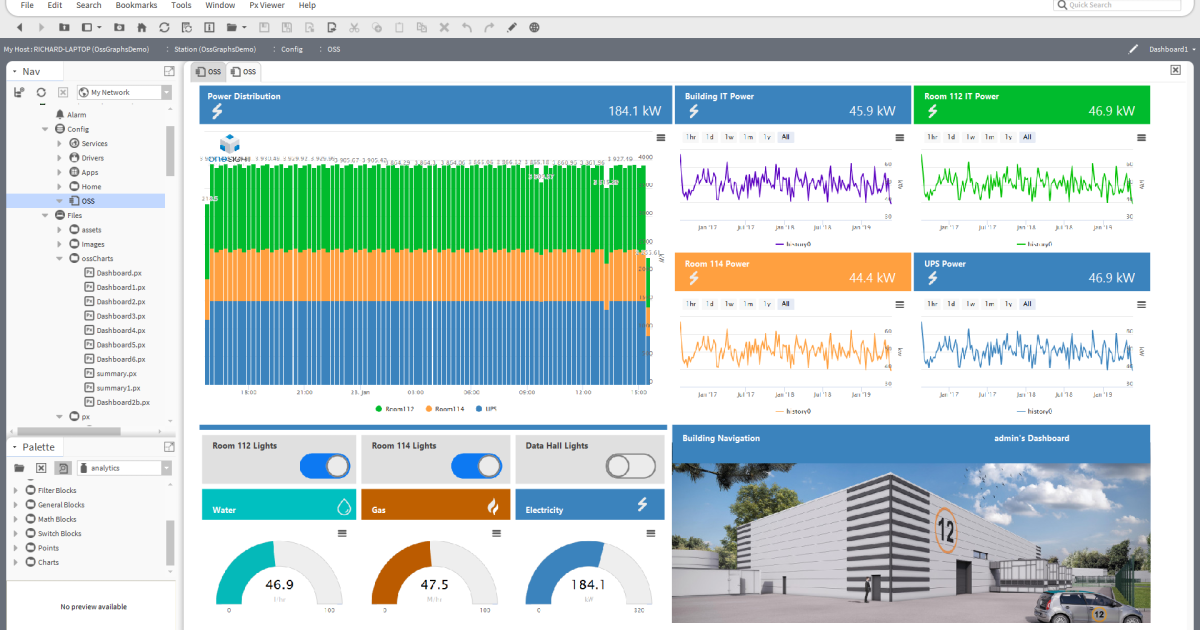Select the 1d range on Room 112 IT Power
Screen dimensions: 1200x630
pos(951,137)
